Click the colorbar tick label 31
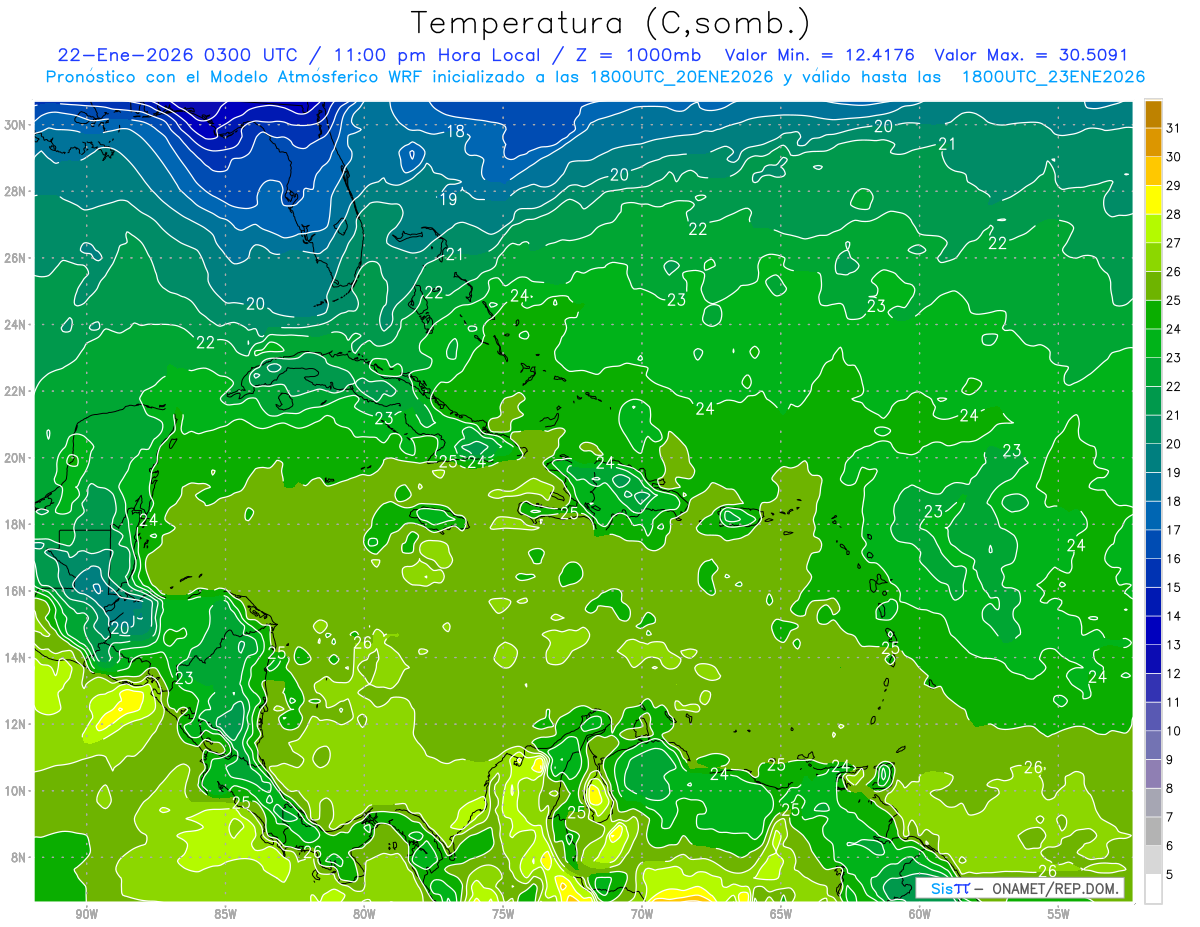 1173,127
